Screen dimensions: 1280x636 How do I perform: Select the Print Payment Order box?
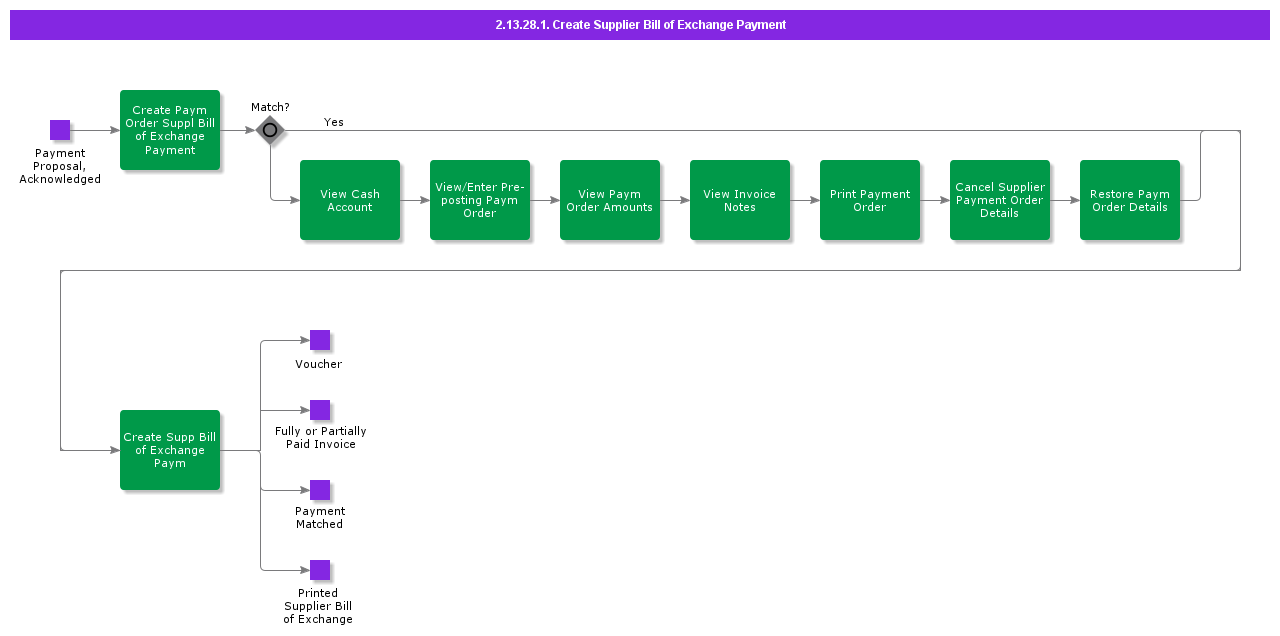(x=870, y=200)
